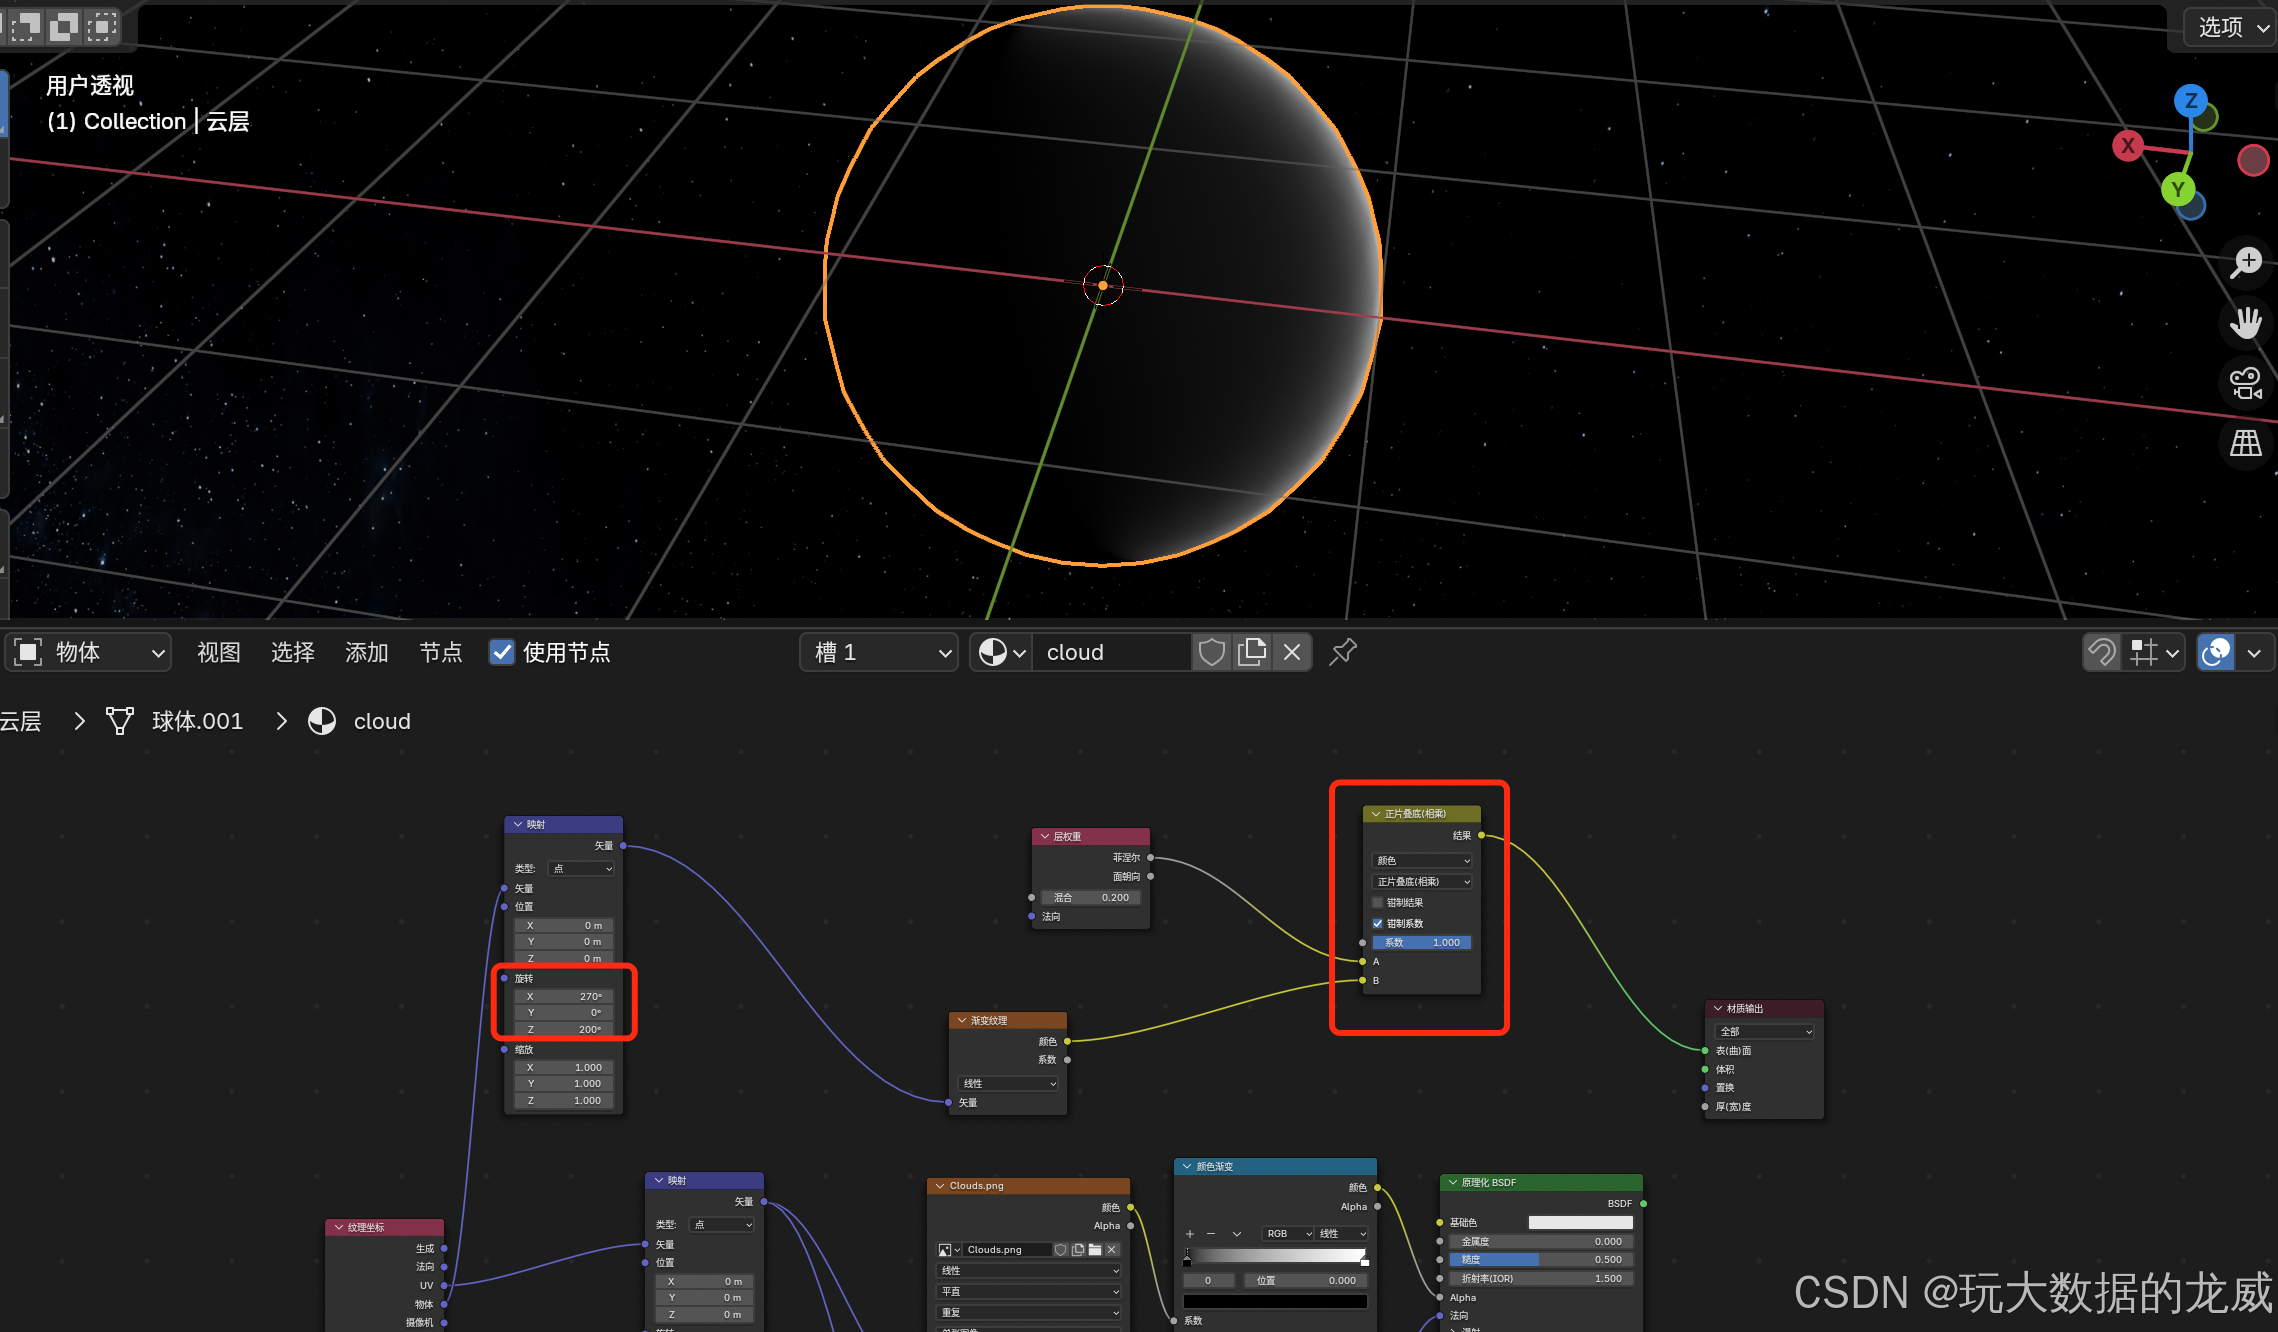Click the pan view hand icon
The width and height of the screenshot is (2278, 1332).
[x=2246, y=323]
